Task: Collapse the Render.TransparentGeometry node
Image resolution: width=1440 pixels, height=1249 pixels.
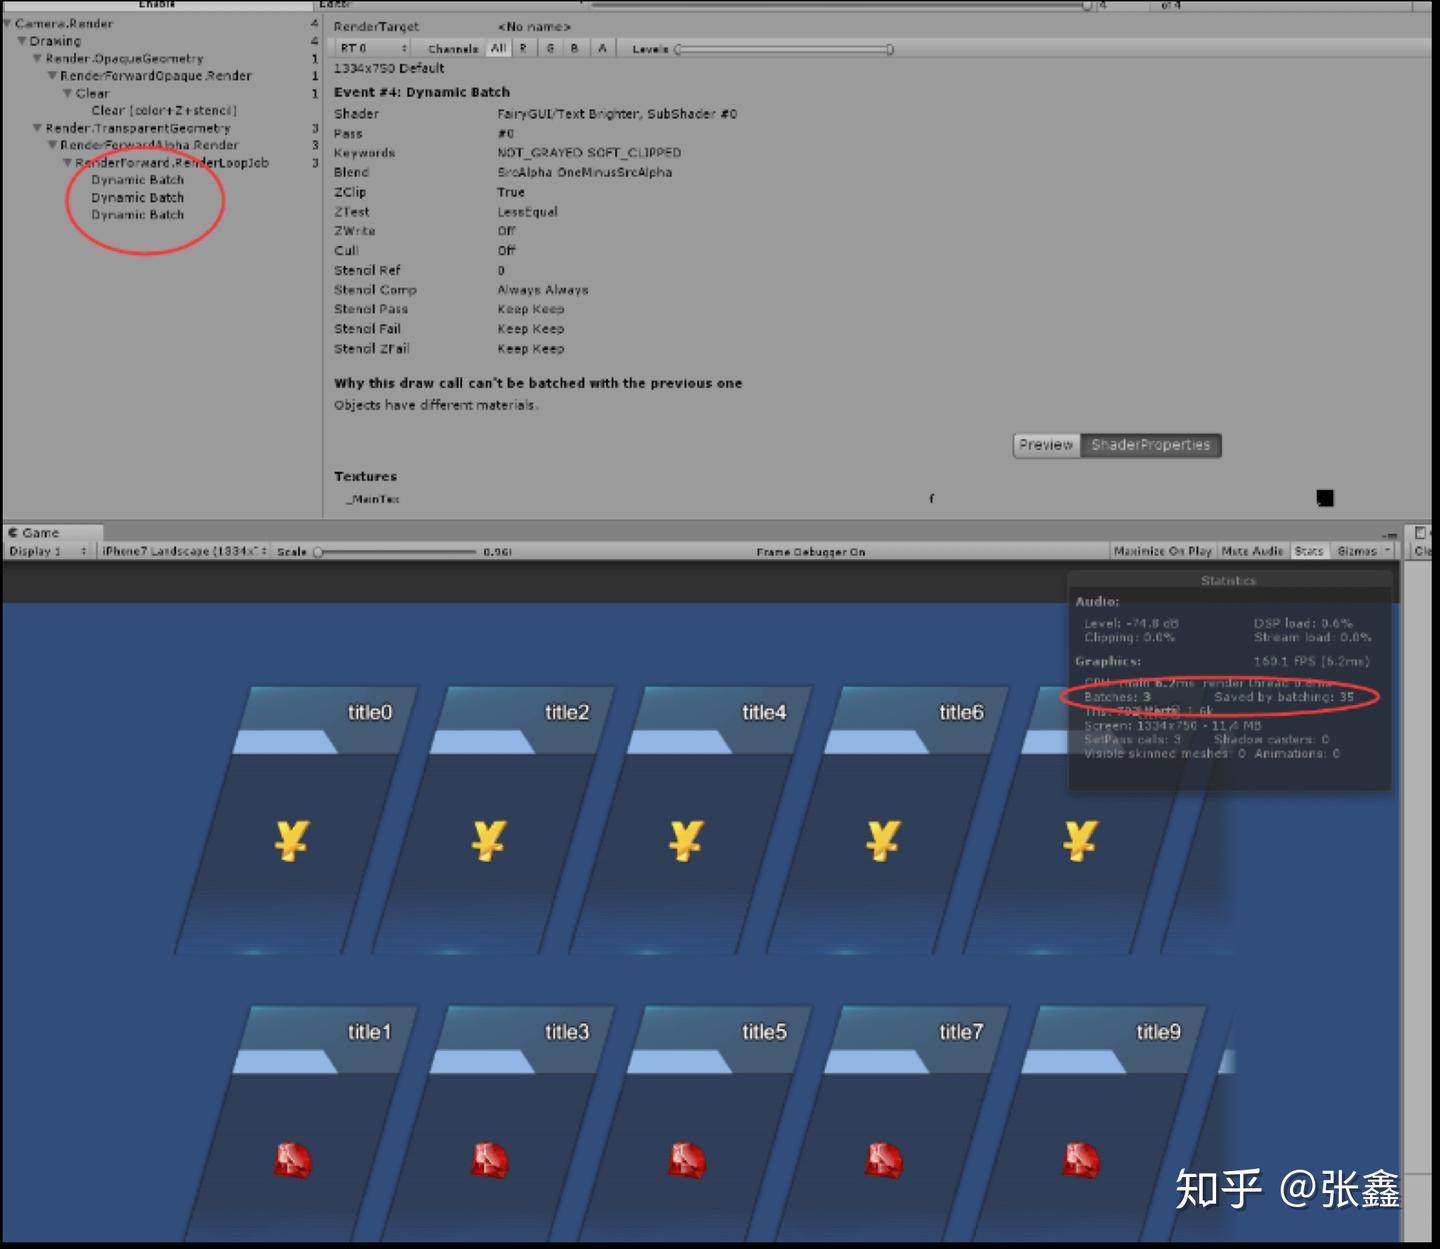Action: (38, 128)
